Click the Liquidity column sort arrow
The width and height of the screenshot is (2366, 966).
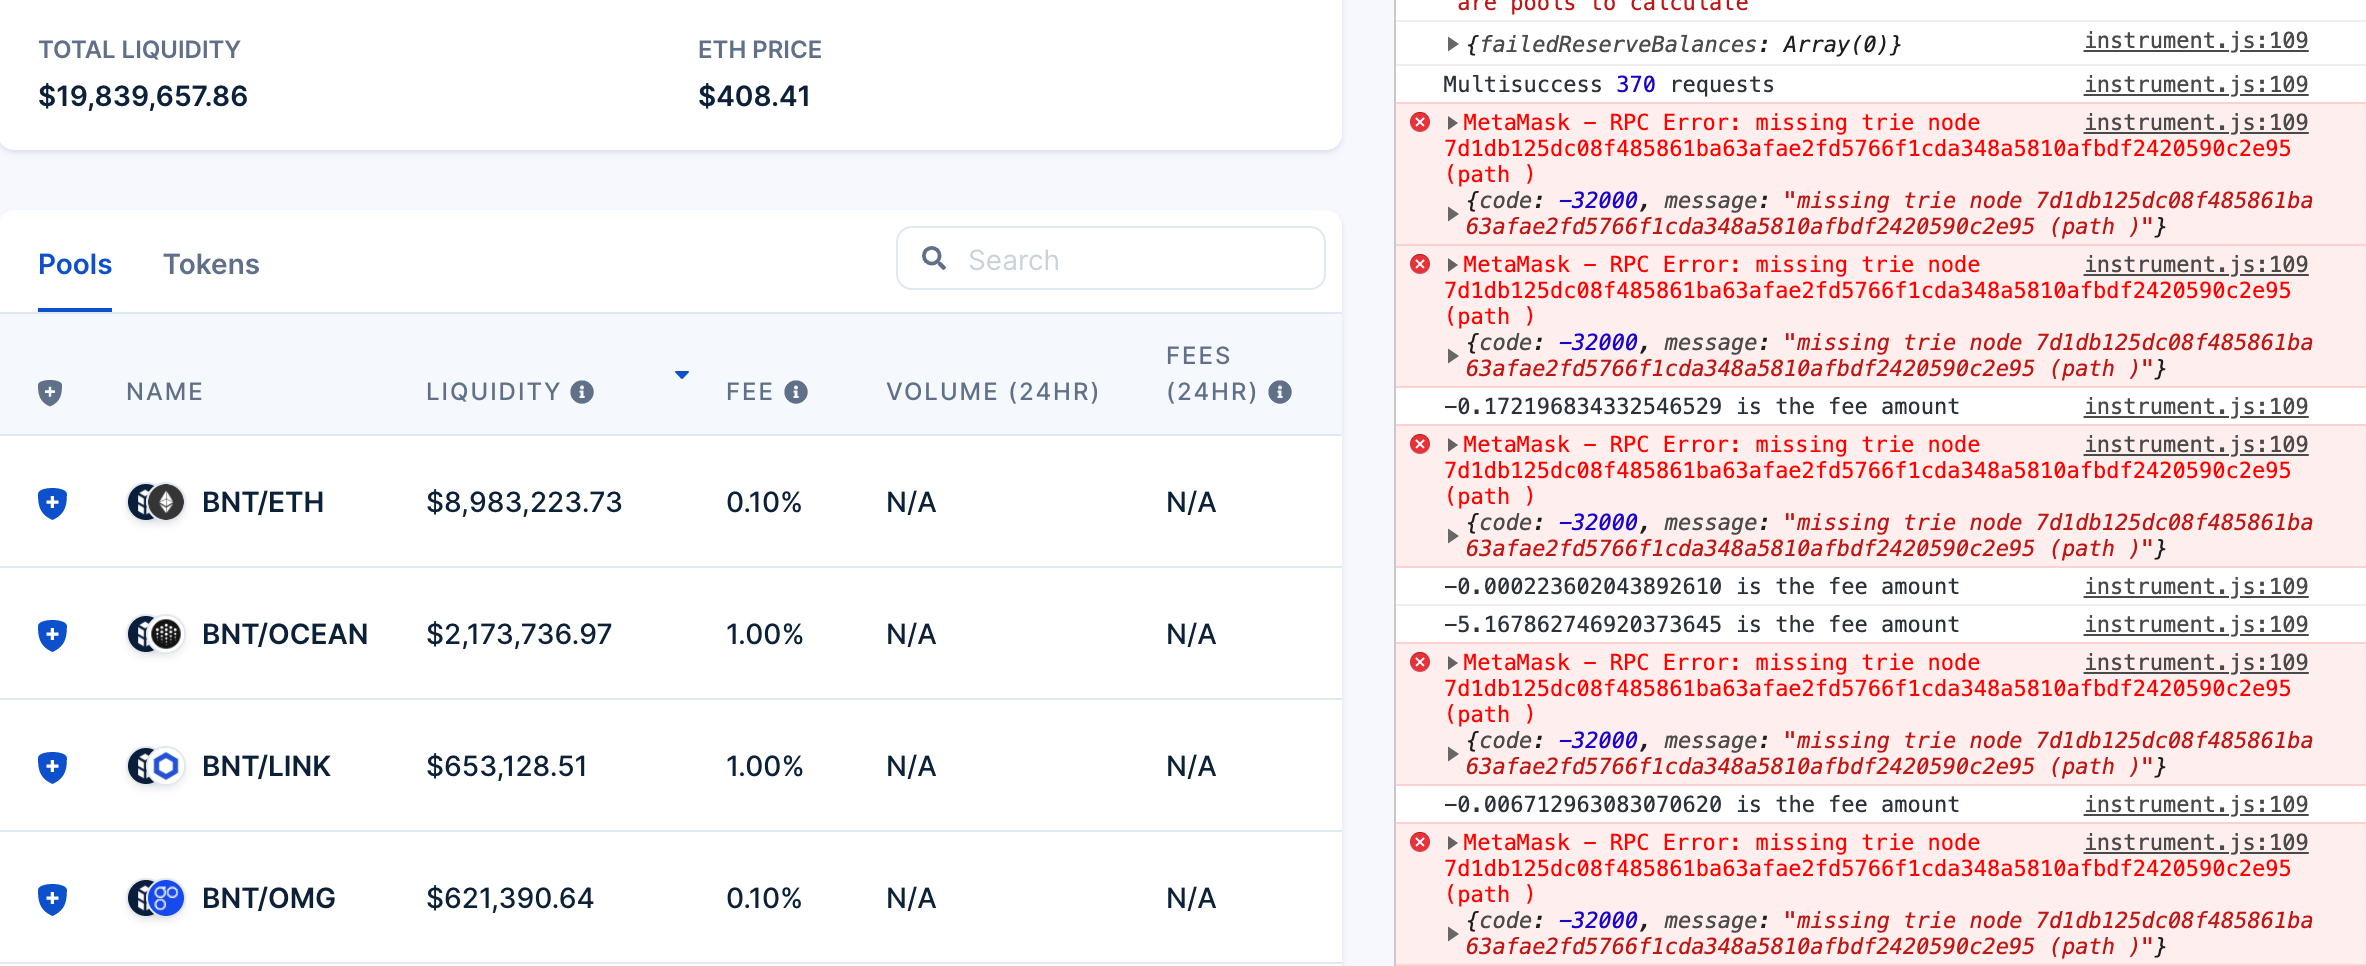(x=682, y=375)
